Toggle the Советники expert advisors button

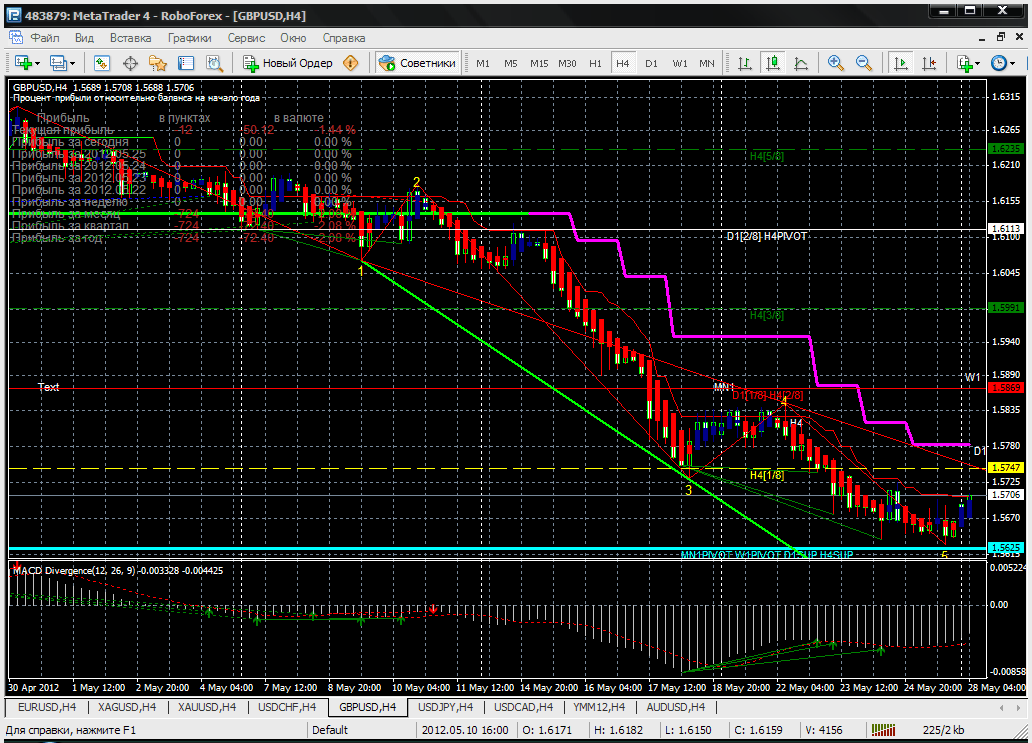click(417, 63)
